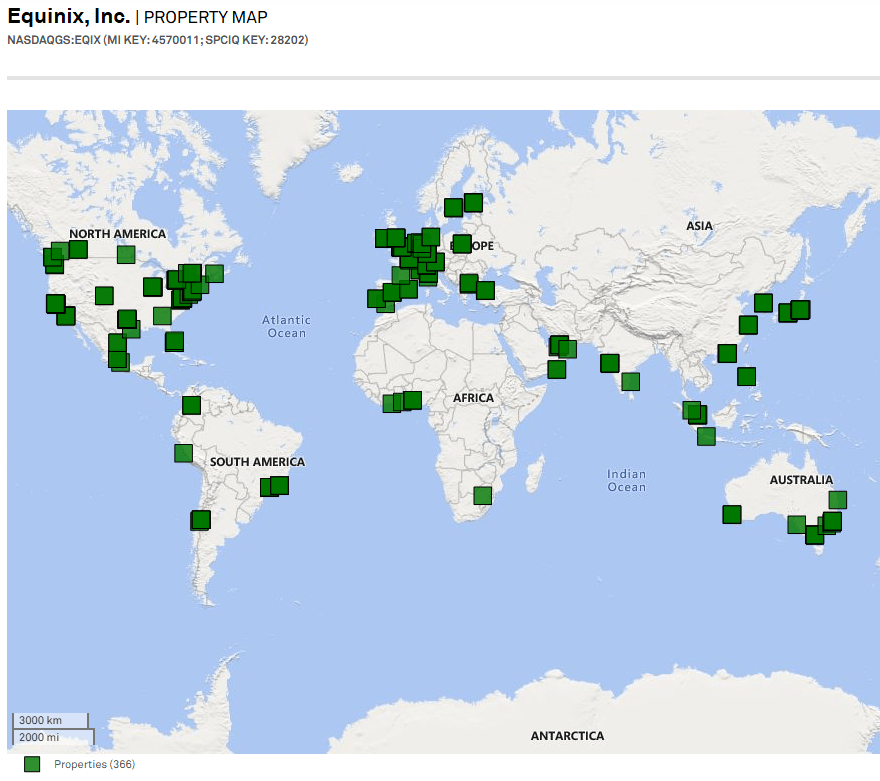Click the ANTARCTICA map label
880x781 pixels.
567,736
